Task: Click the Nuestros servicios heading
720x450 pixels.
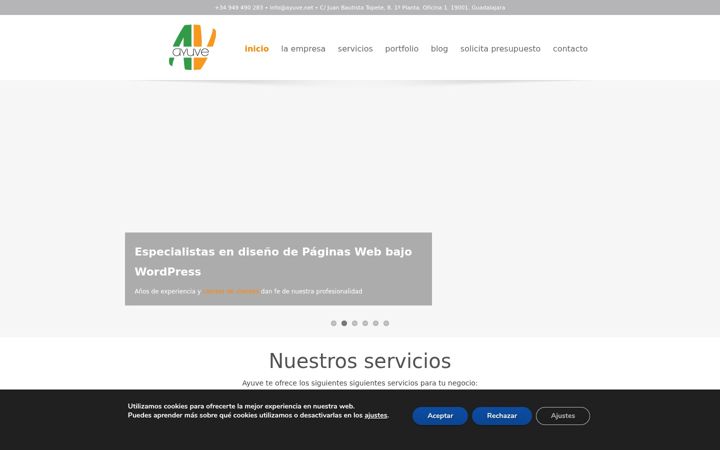Action: coord(360,360)
